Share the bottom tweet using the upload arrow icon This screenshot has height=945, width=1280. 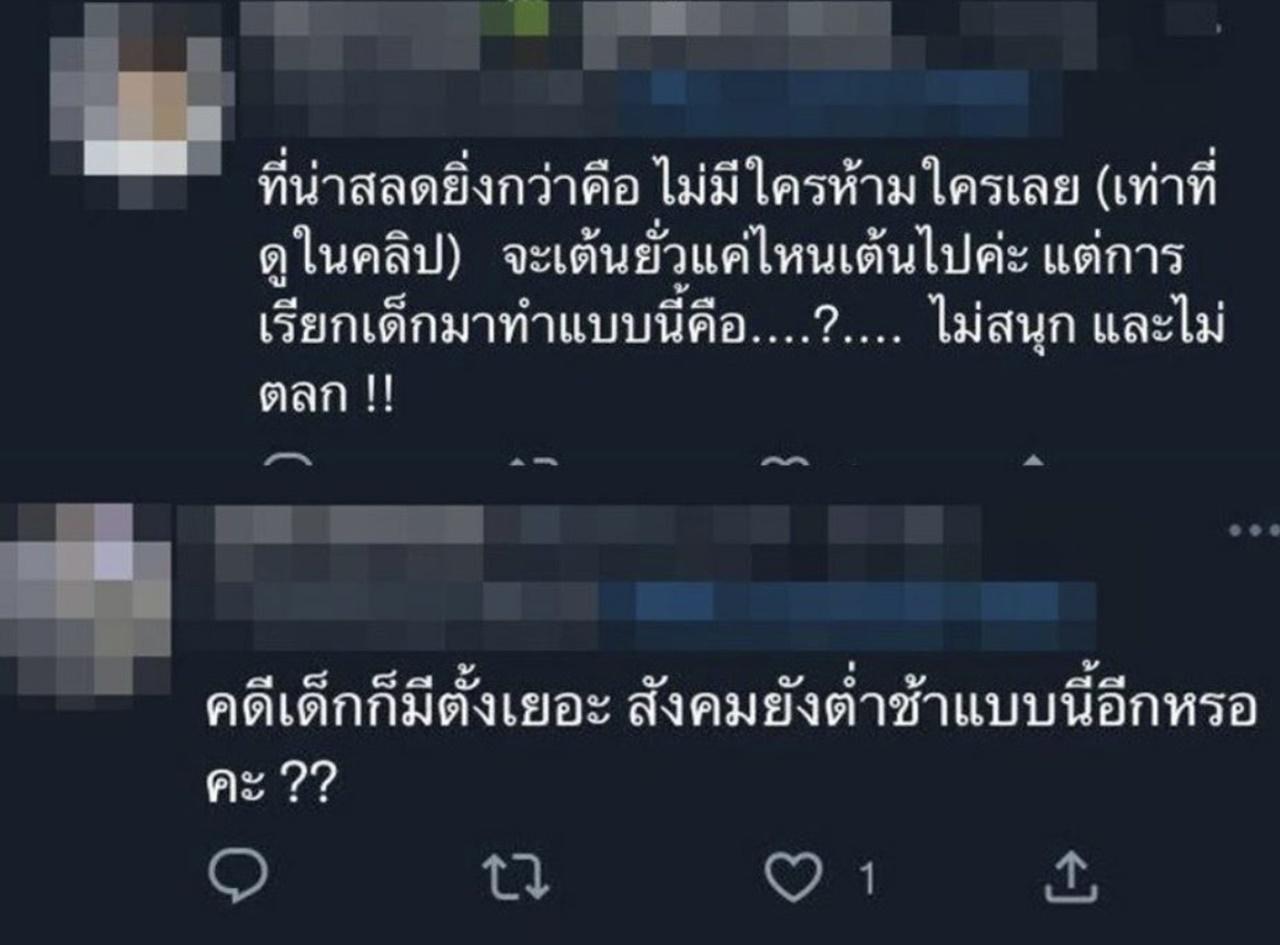click(x=1071, y=877)
